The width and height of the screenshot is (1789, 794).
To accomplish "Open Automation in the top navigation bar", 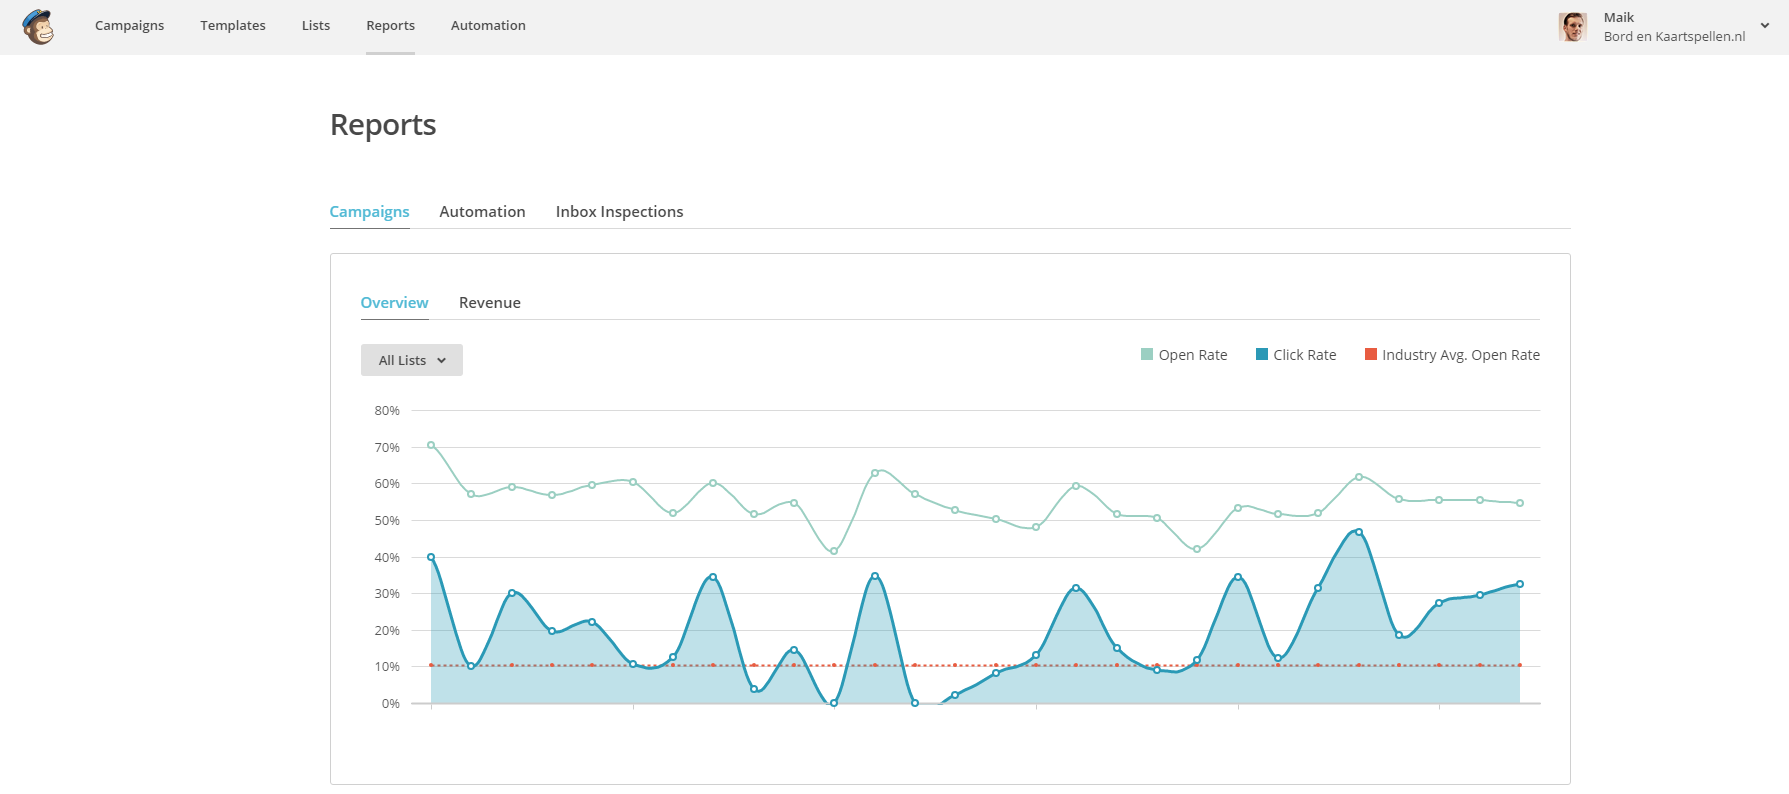I will [488, 25].
